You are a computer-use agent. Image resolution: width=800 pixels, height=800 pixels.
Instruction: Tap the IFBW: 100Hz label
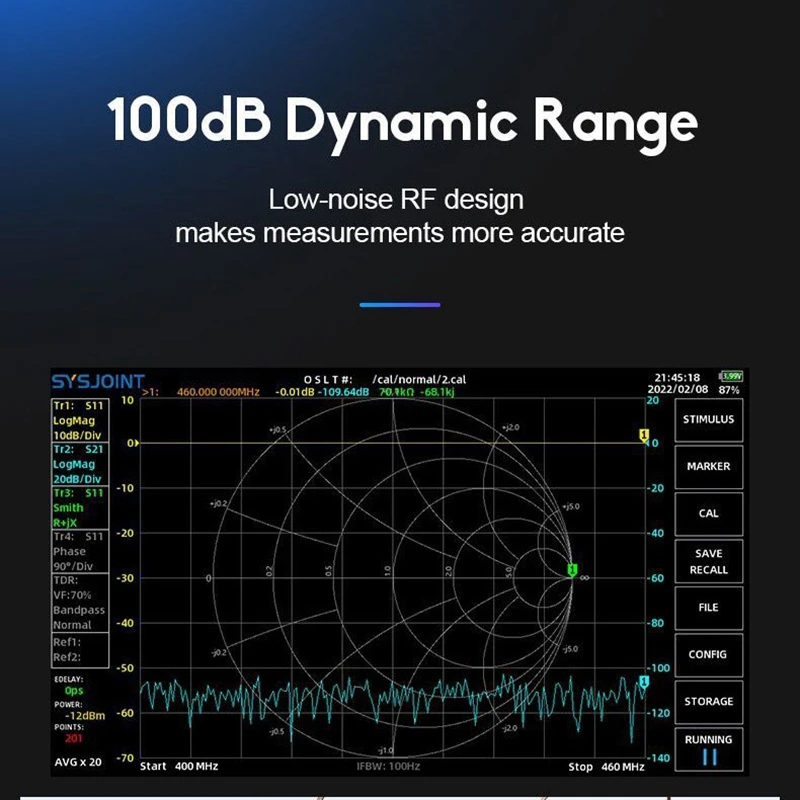(x=388, y=766)
